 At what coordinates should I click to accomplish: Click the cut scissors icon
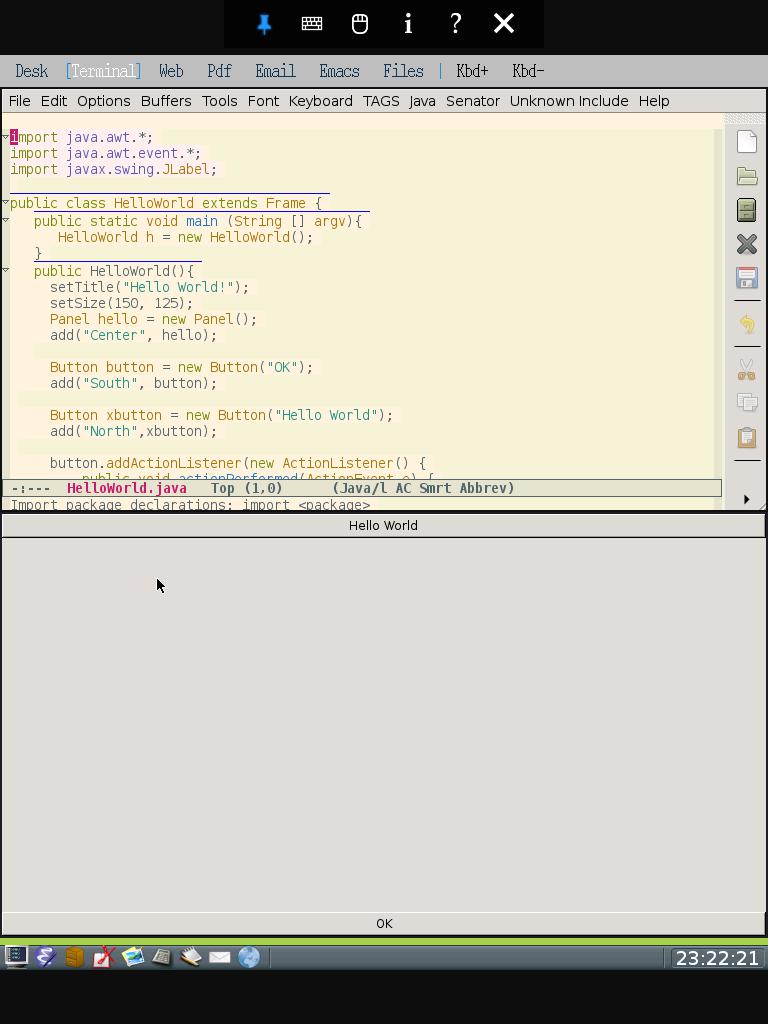[747, 370]
